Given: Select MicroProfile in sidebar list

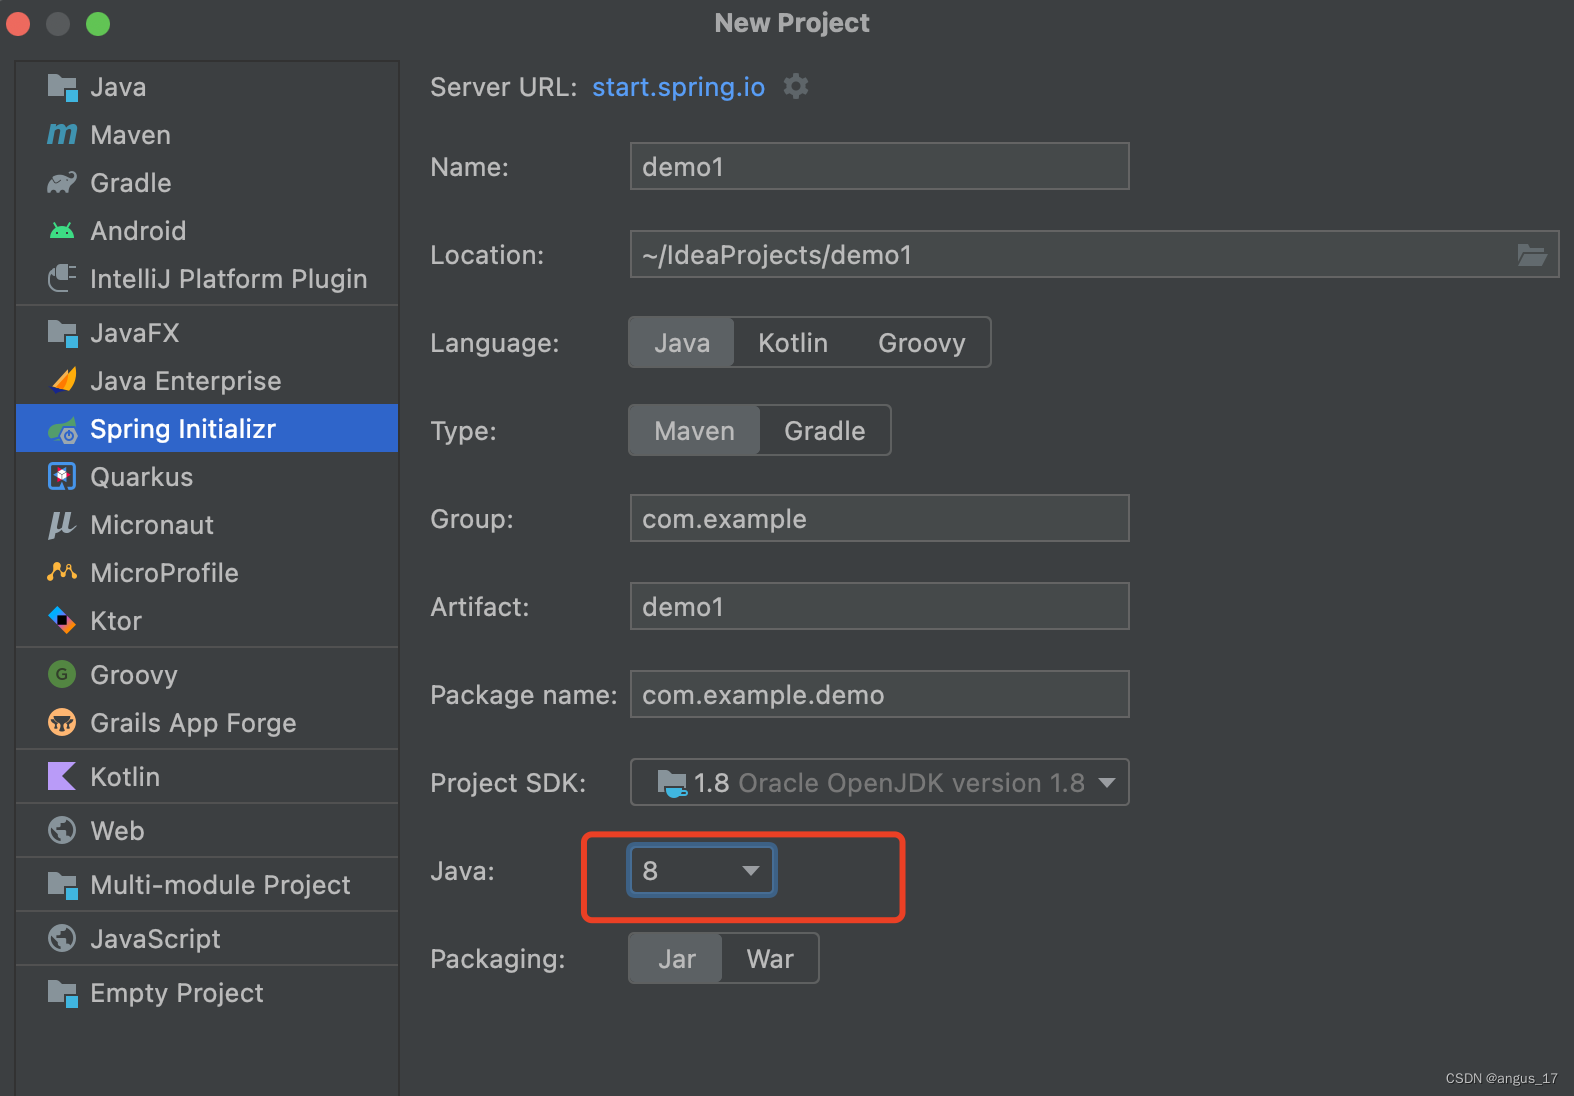Looking at the screenshot, I should point(207,573).
